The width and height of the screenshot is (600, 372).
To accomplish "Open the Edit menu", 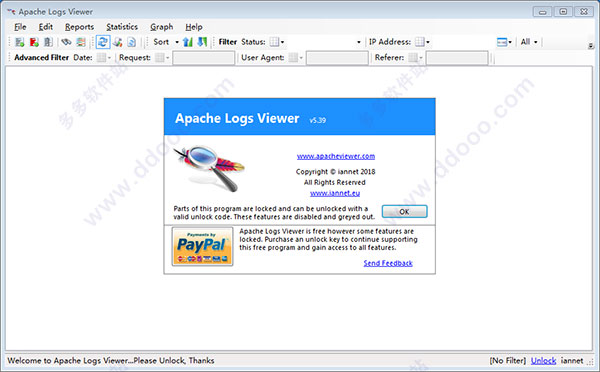I will [46, 27].
